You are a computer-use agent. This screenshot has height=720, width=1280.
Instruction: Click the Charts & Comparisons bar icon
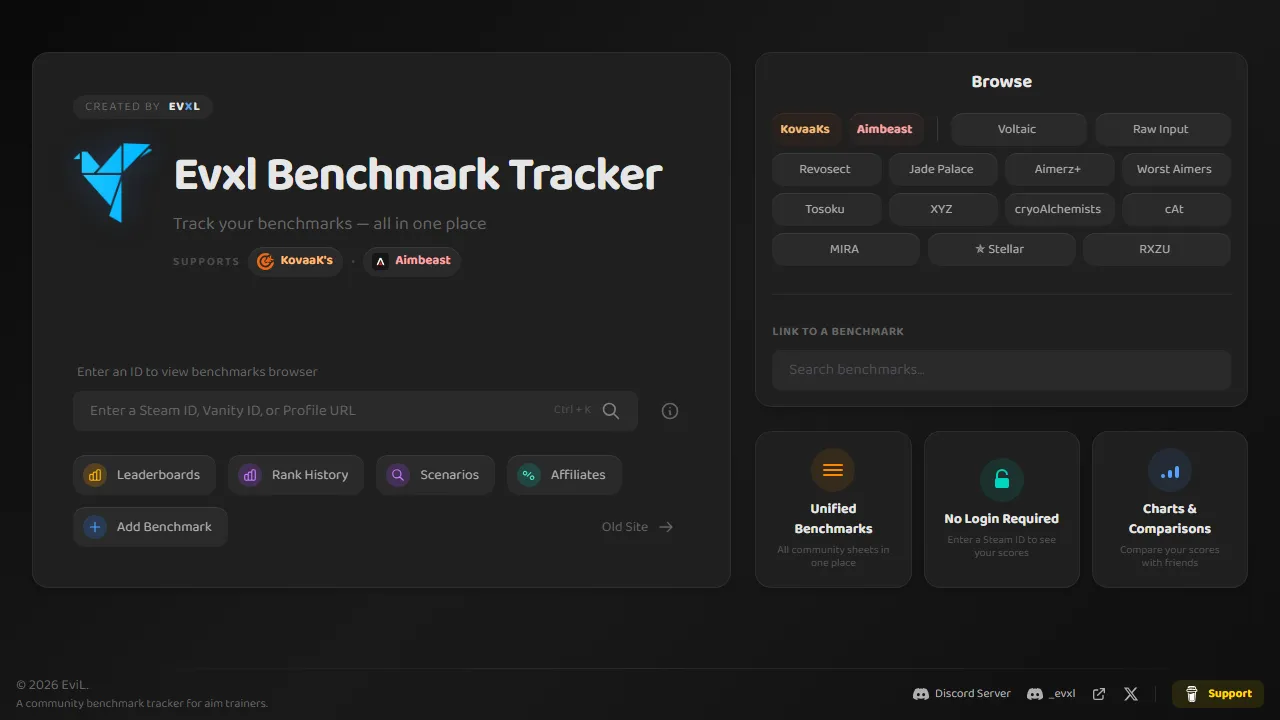(x=1169, y=470)
